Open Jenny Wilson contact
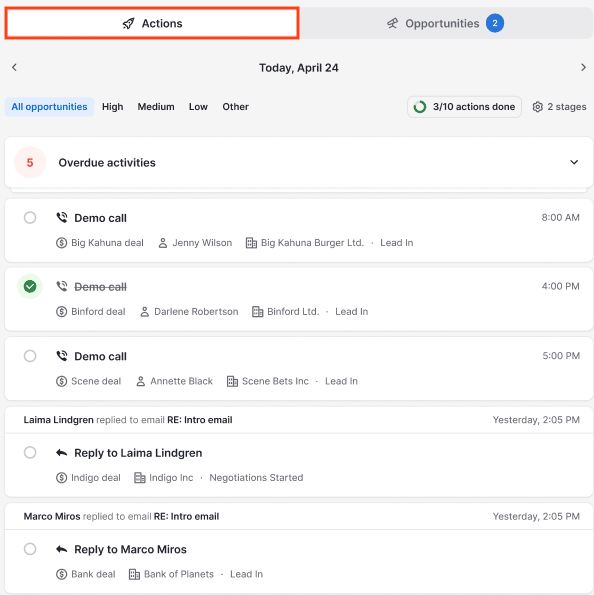This screenshot has height=595, width=594. coord(195,243)
